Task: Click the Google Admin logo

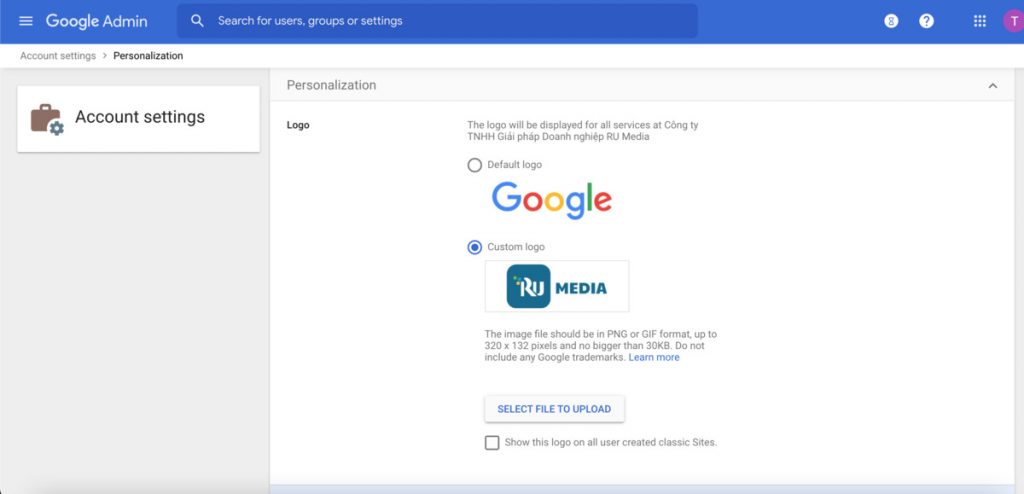Action: coord(97,21)
